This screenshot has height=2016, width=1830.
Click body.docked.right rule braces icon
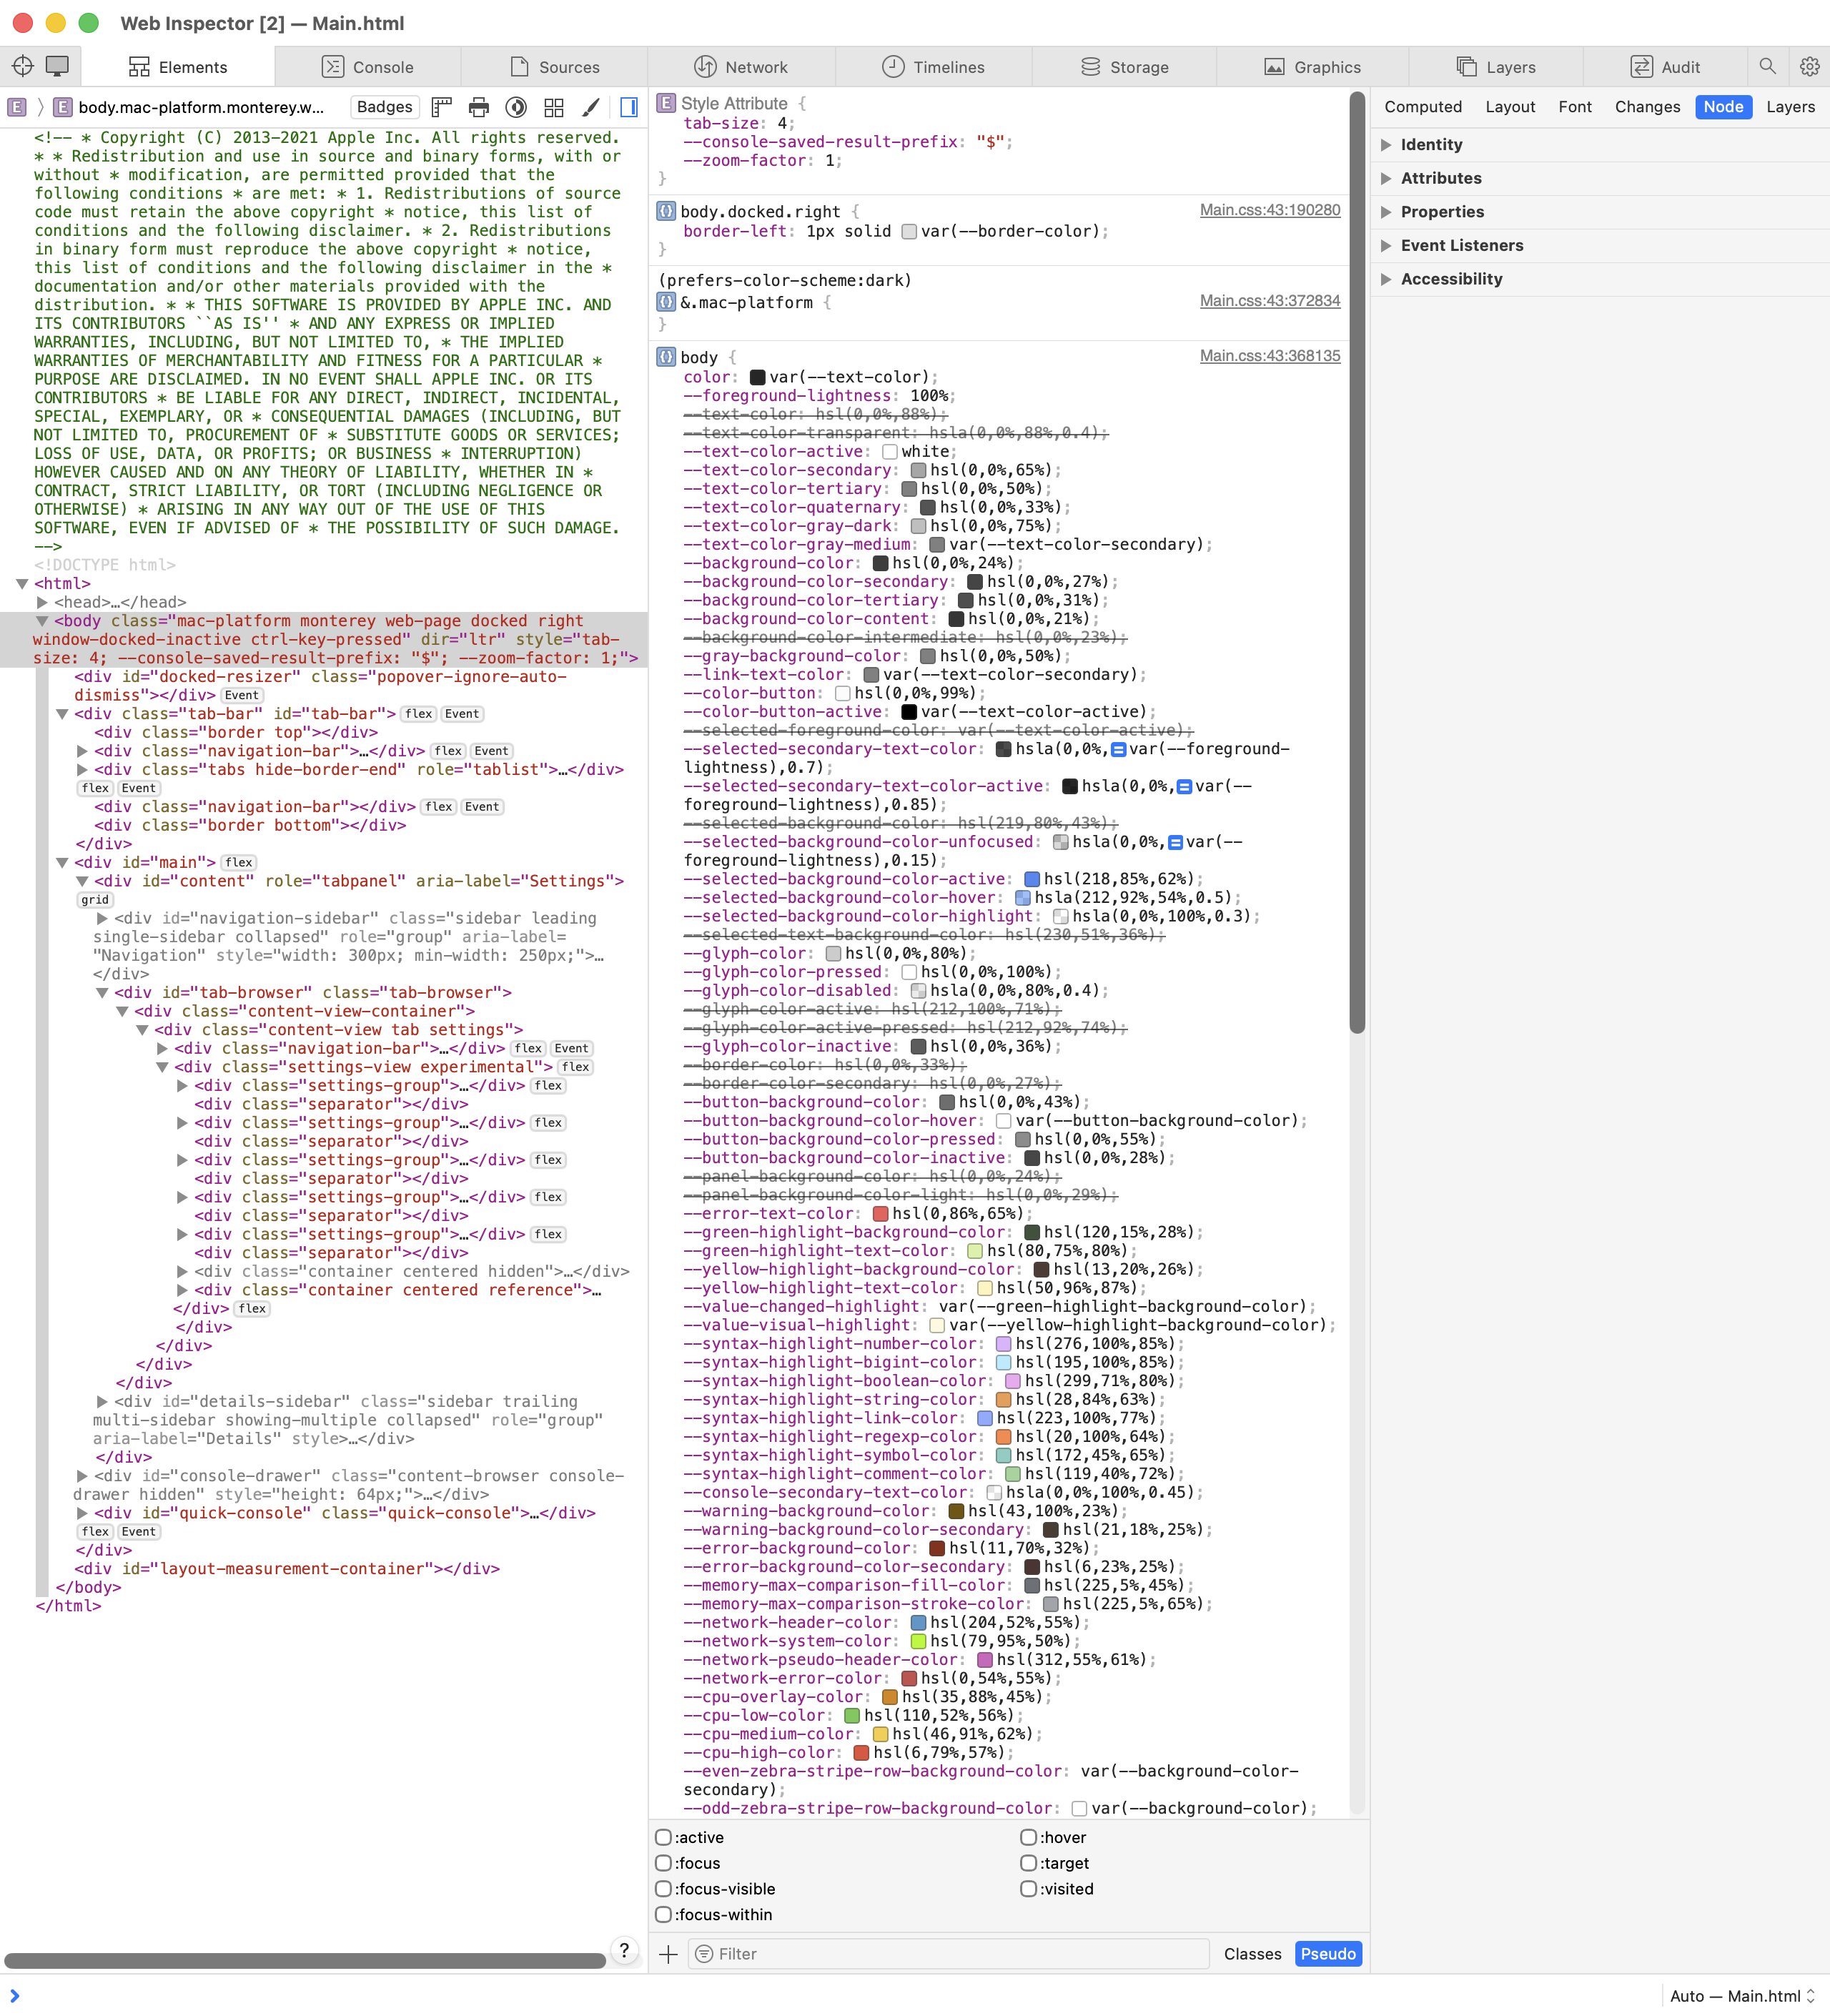[666, 211]
